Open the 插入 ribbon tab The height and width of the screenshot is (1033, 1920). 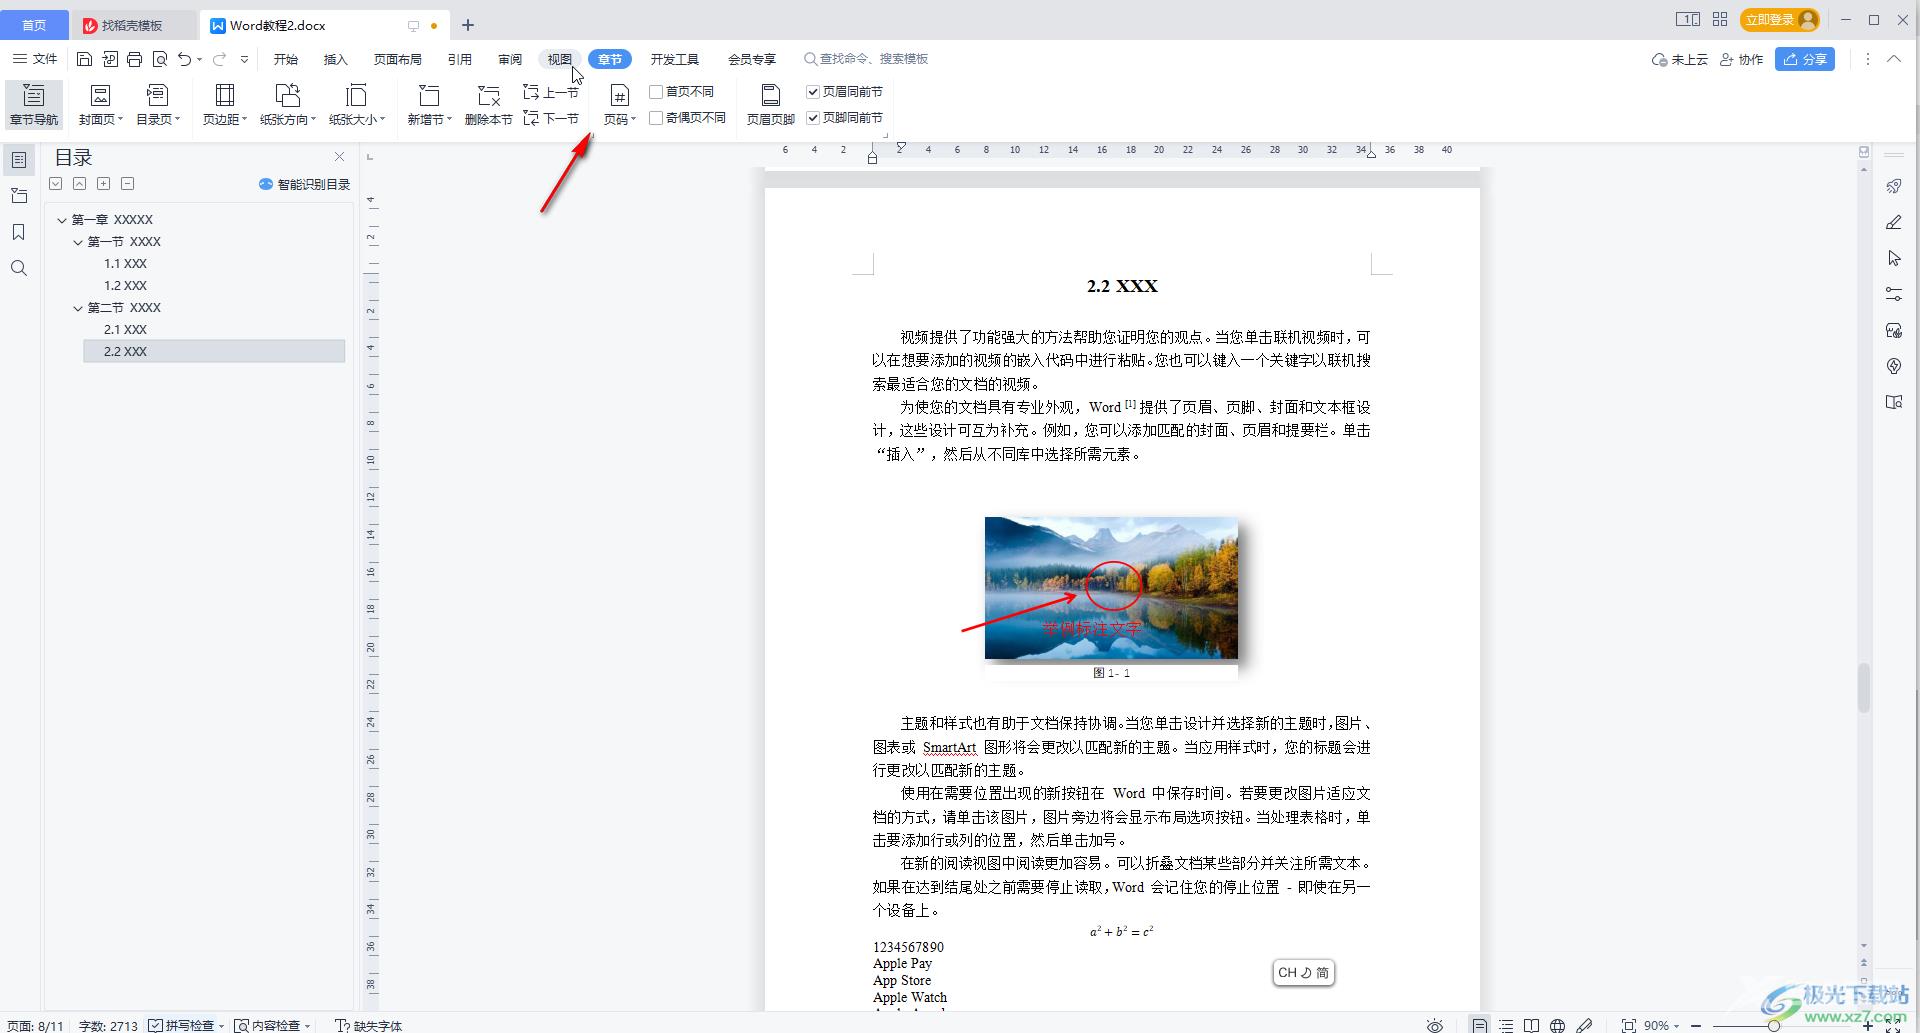point(336,59)
